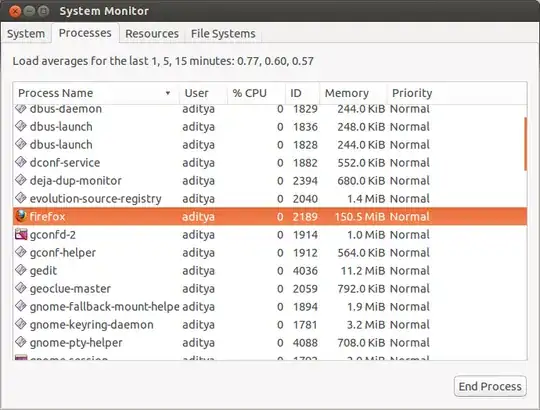
Task: Click the gnome-keyring-daemon icon
Action: tap(21, 324)
